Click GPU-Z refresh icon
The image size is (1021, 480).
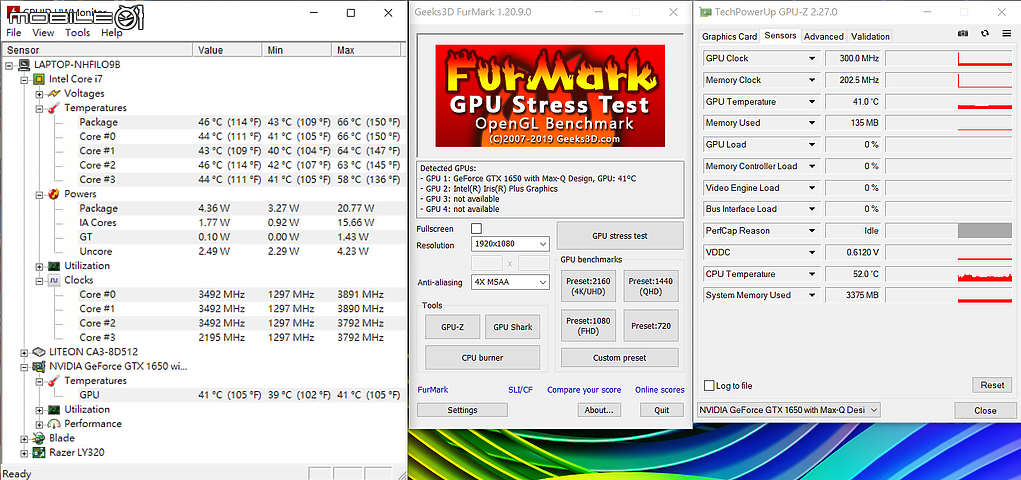985,34
